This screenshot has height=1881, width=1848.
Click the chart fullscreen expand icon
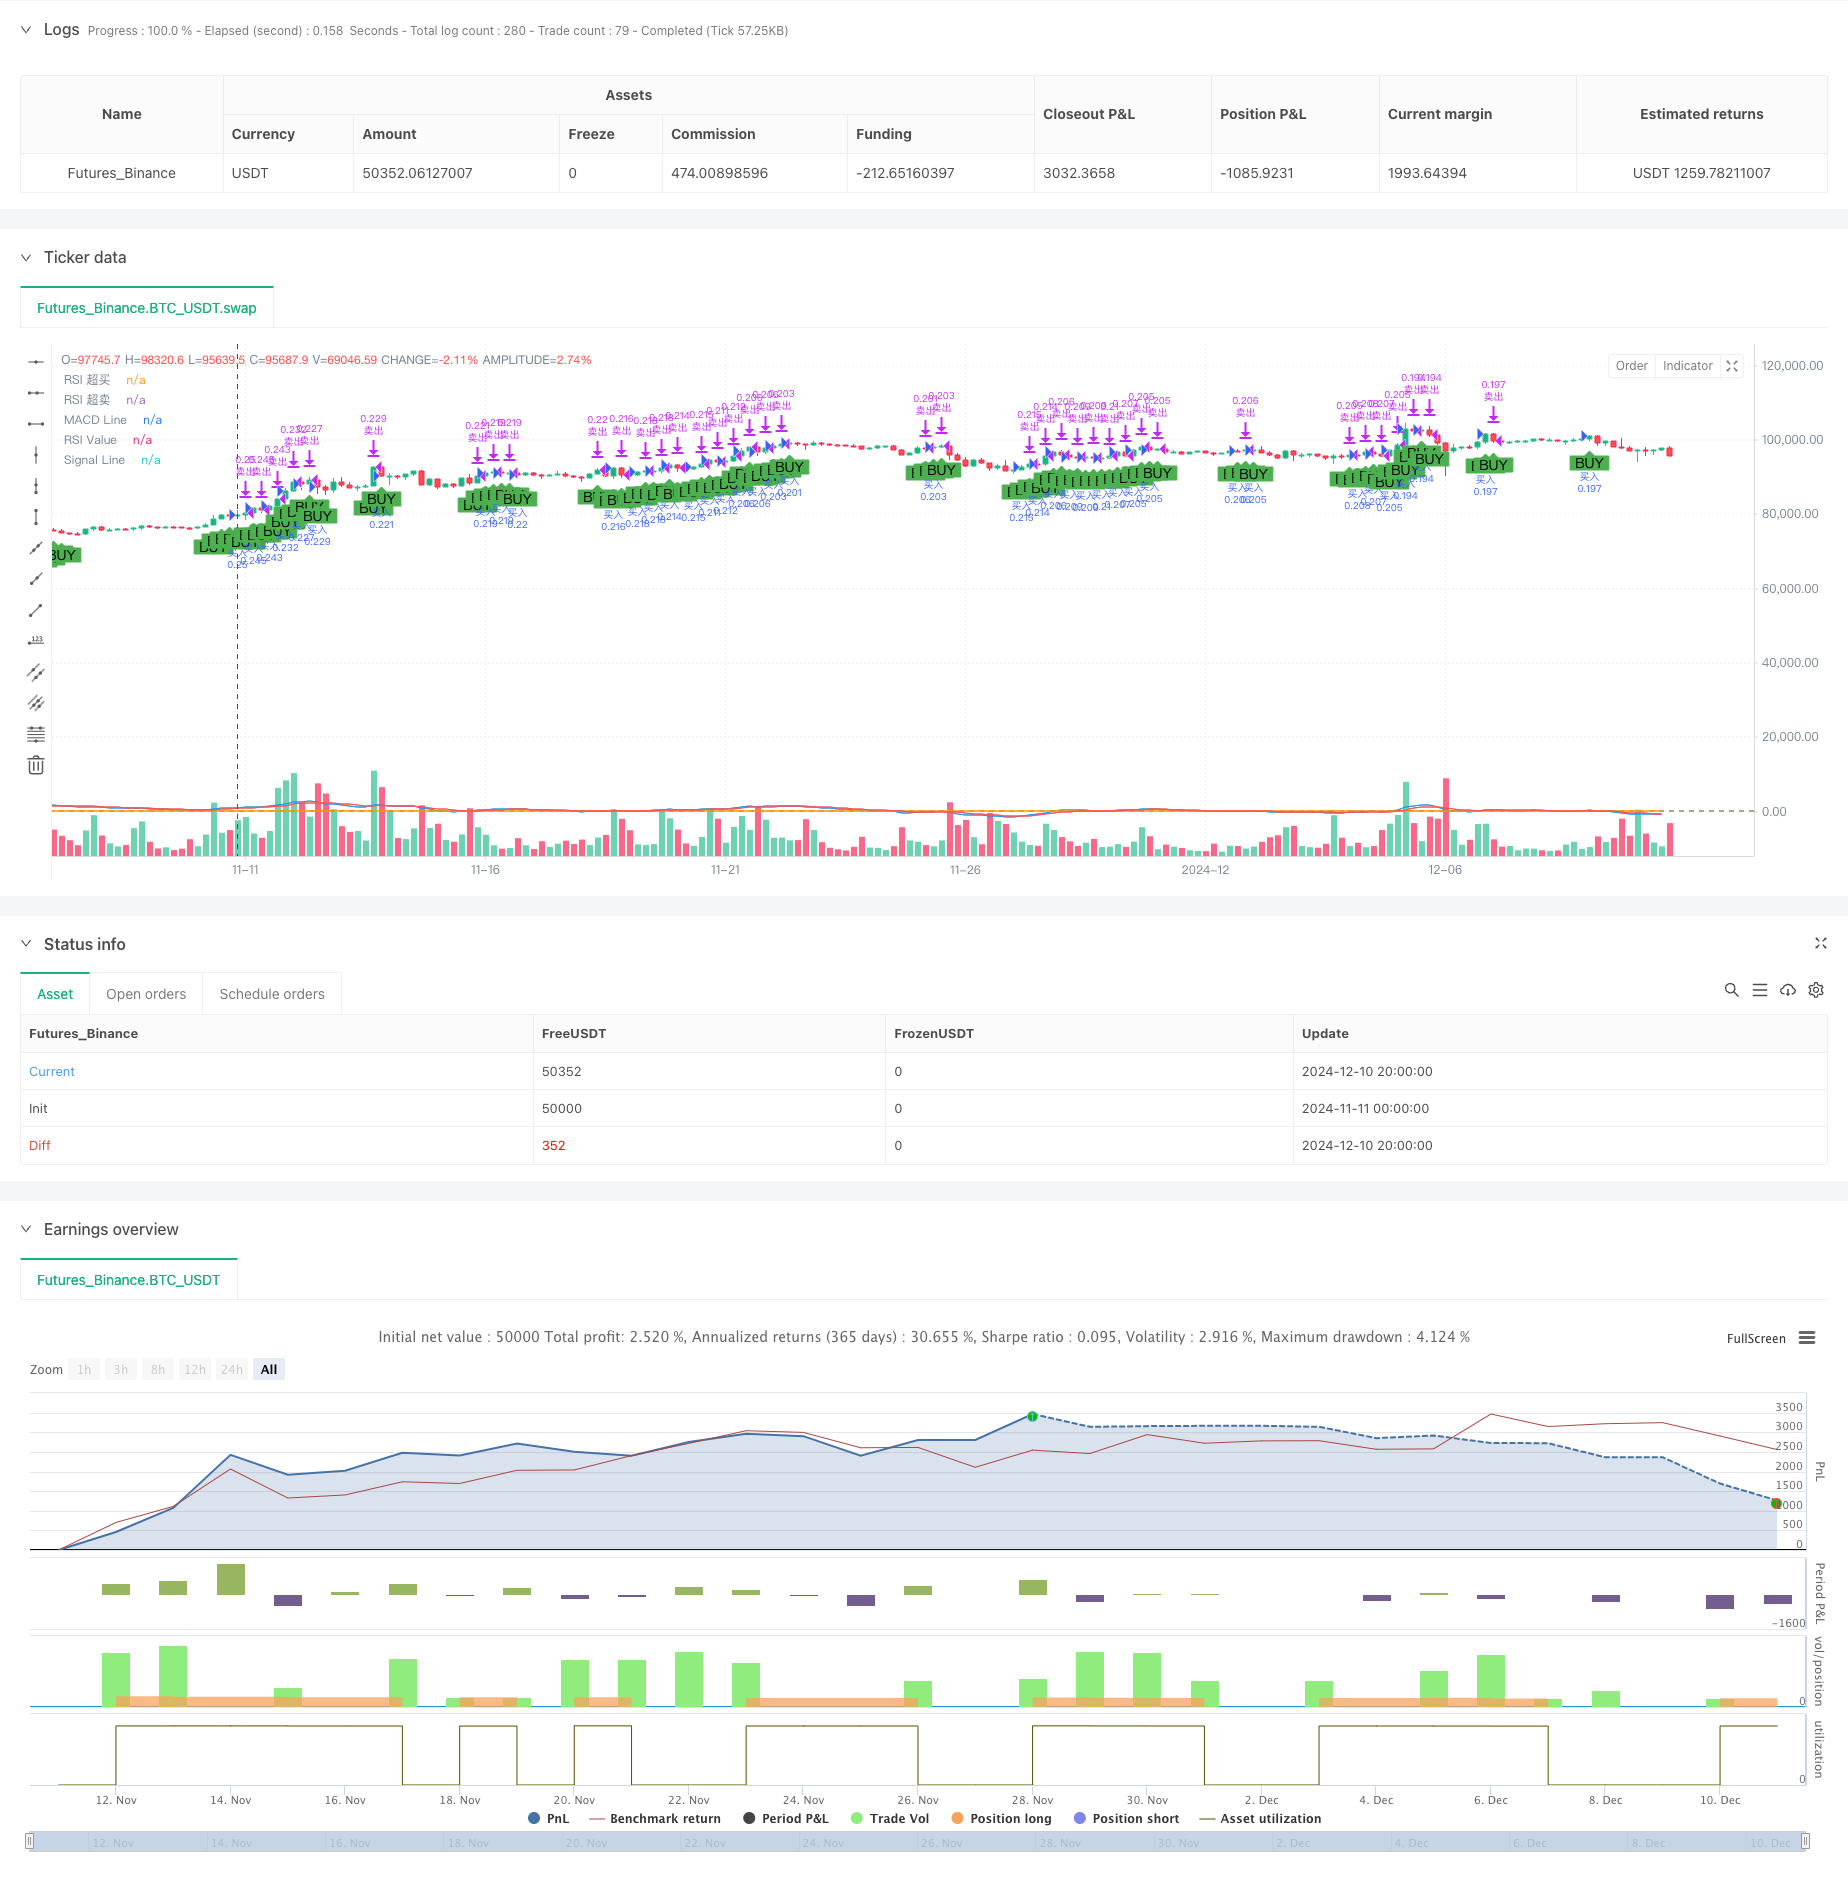point(1733,366)
